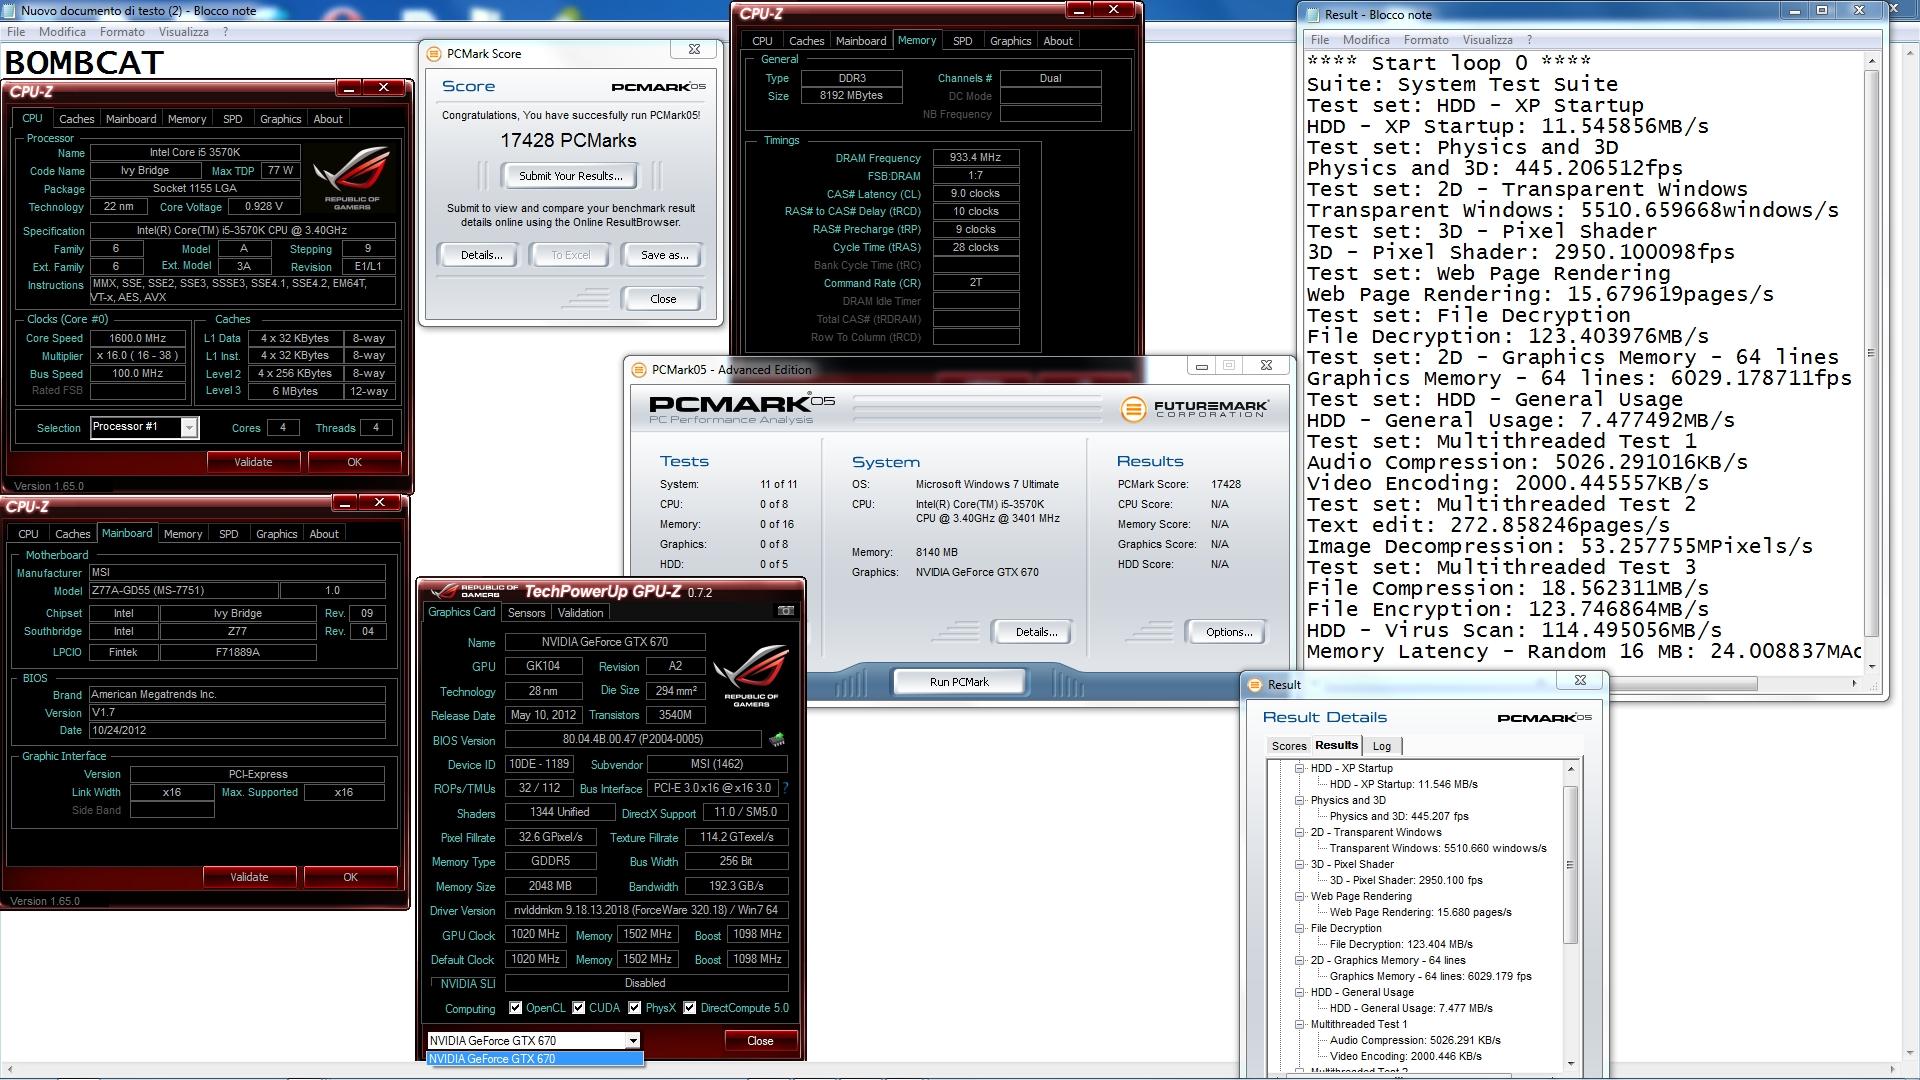Click Validate in the CPU-Z Mainboard window
Screen dimensions: 1920x1080
tap(249, 877)
